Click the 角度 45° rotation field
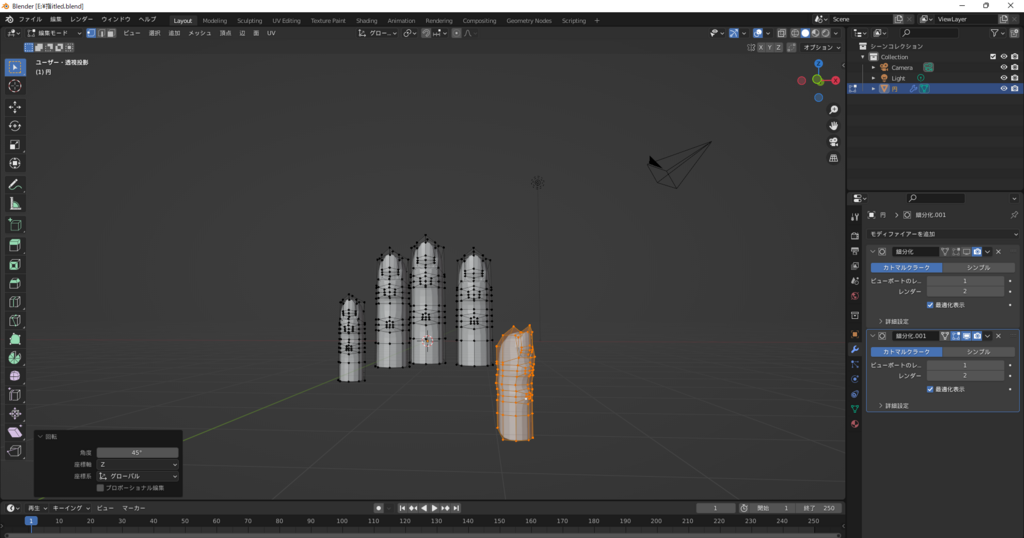The width and height of the screenshot is (1024, 538). [x=137, y=453]
